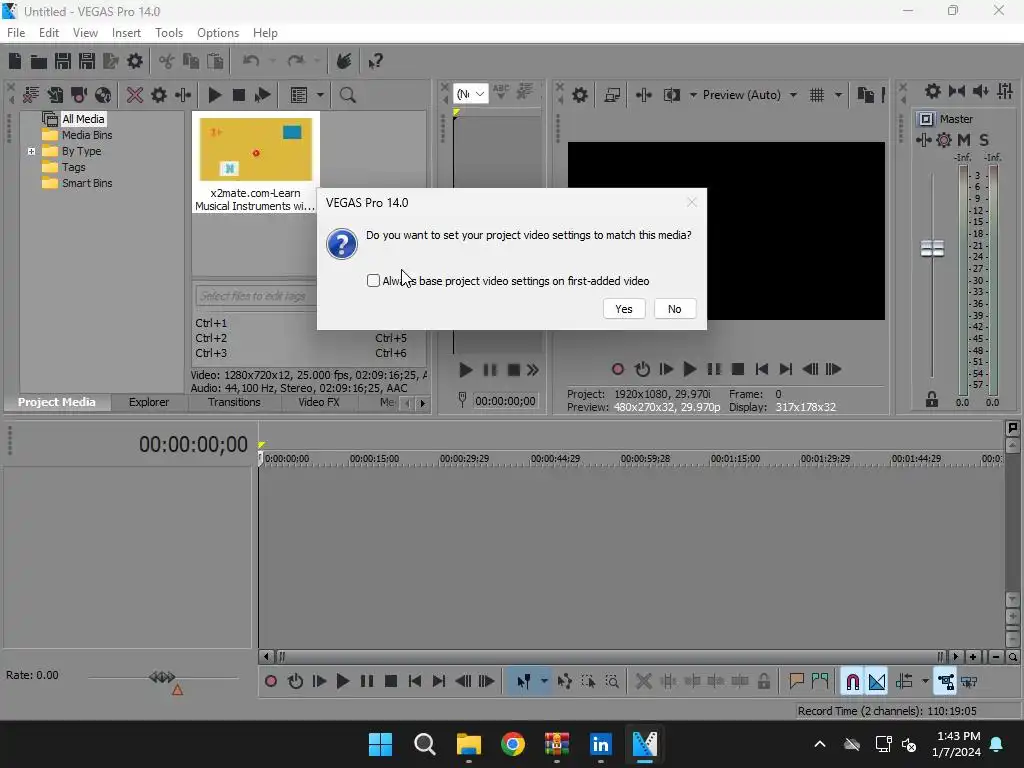Click Record button in Video Preview transport
1024x768 pixels.
(617, 370)
